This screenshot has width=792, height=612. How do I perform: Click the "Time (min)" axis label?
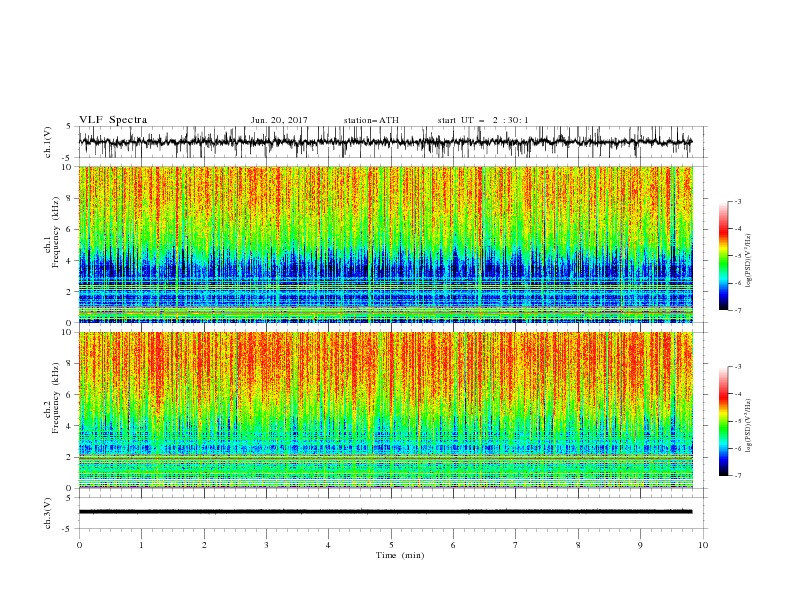pyautogui.click(x=400, y=555)
